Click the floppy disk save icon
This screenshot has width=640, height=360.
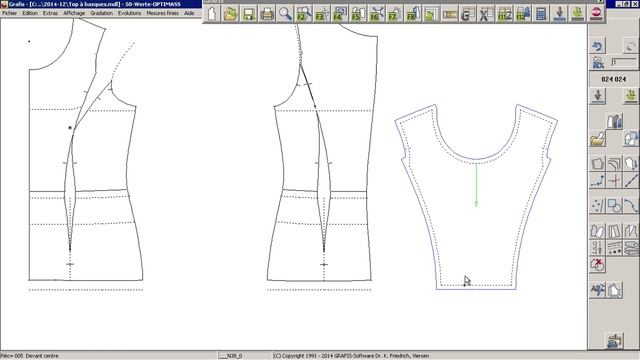(249, 14)
